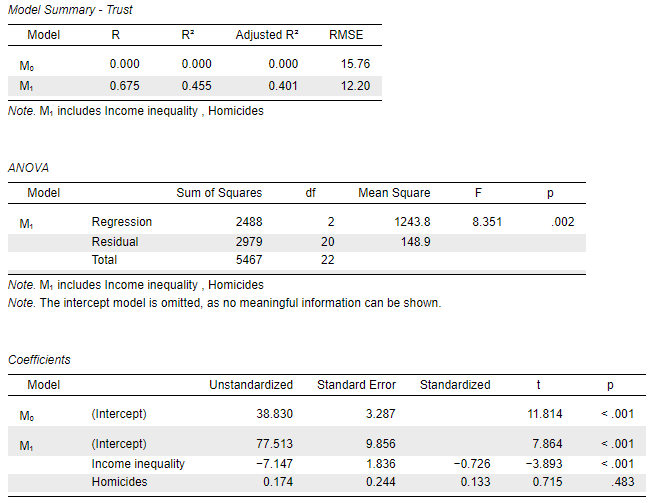Select the RMSE column header
This screenshot has height=503, width=654.
point(347,35)
